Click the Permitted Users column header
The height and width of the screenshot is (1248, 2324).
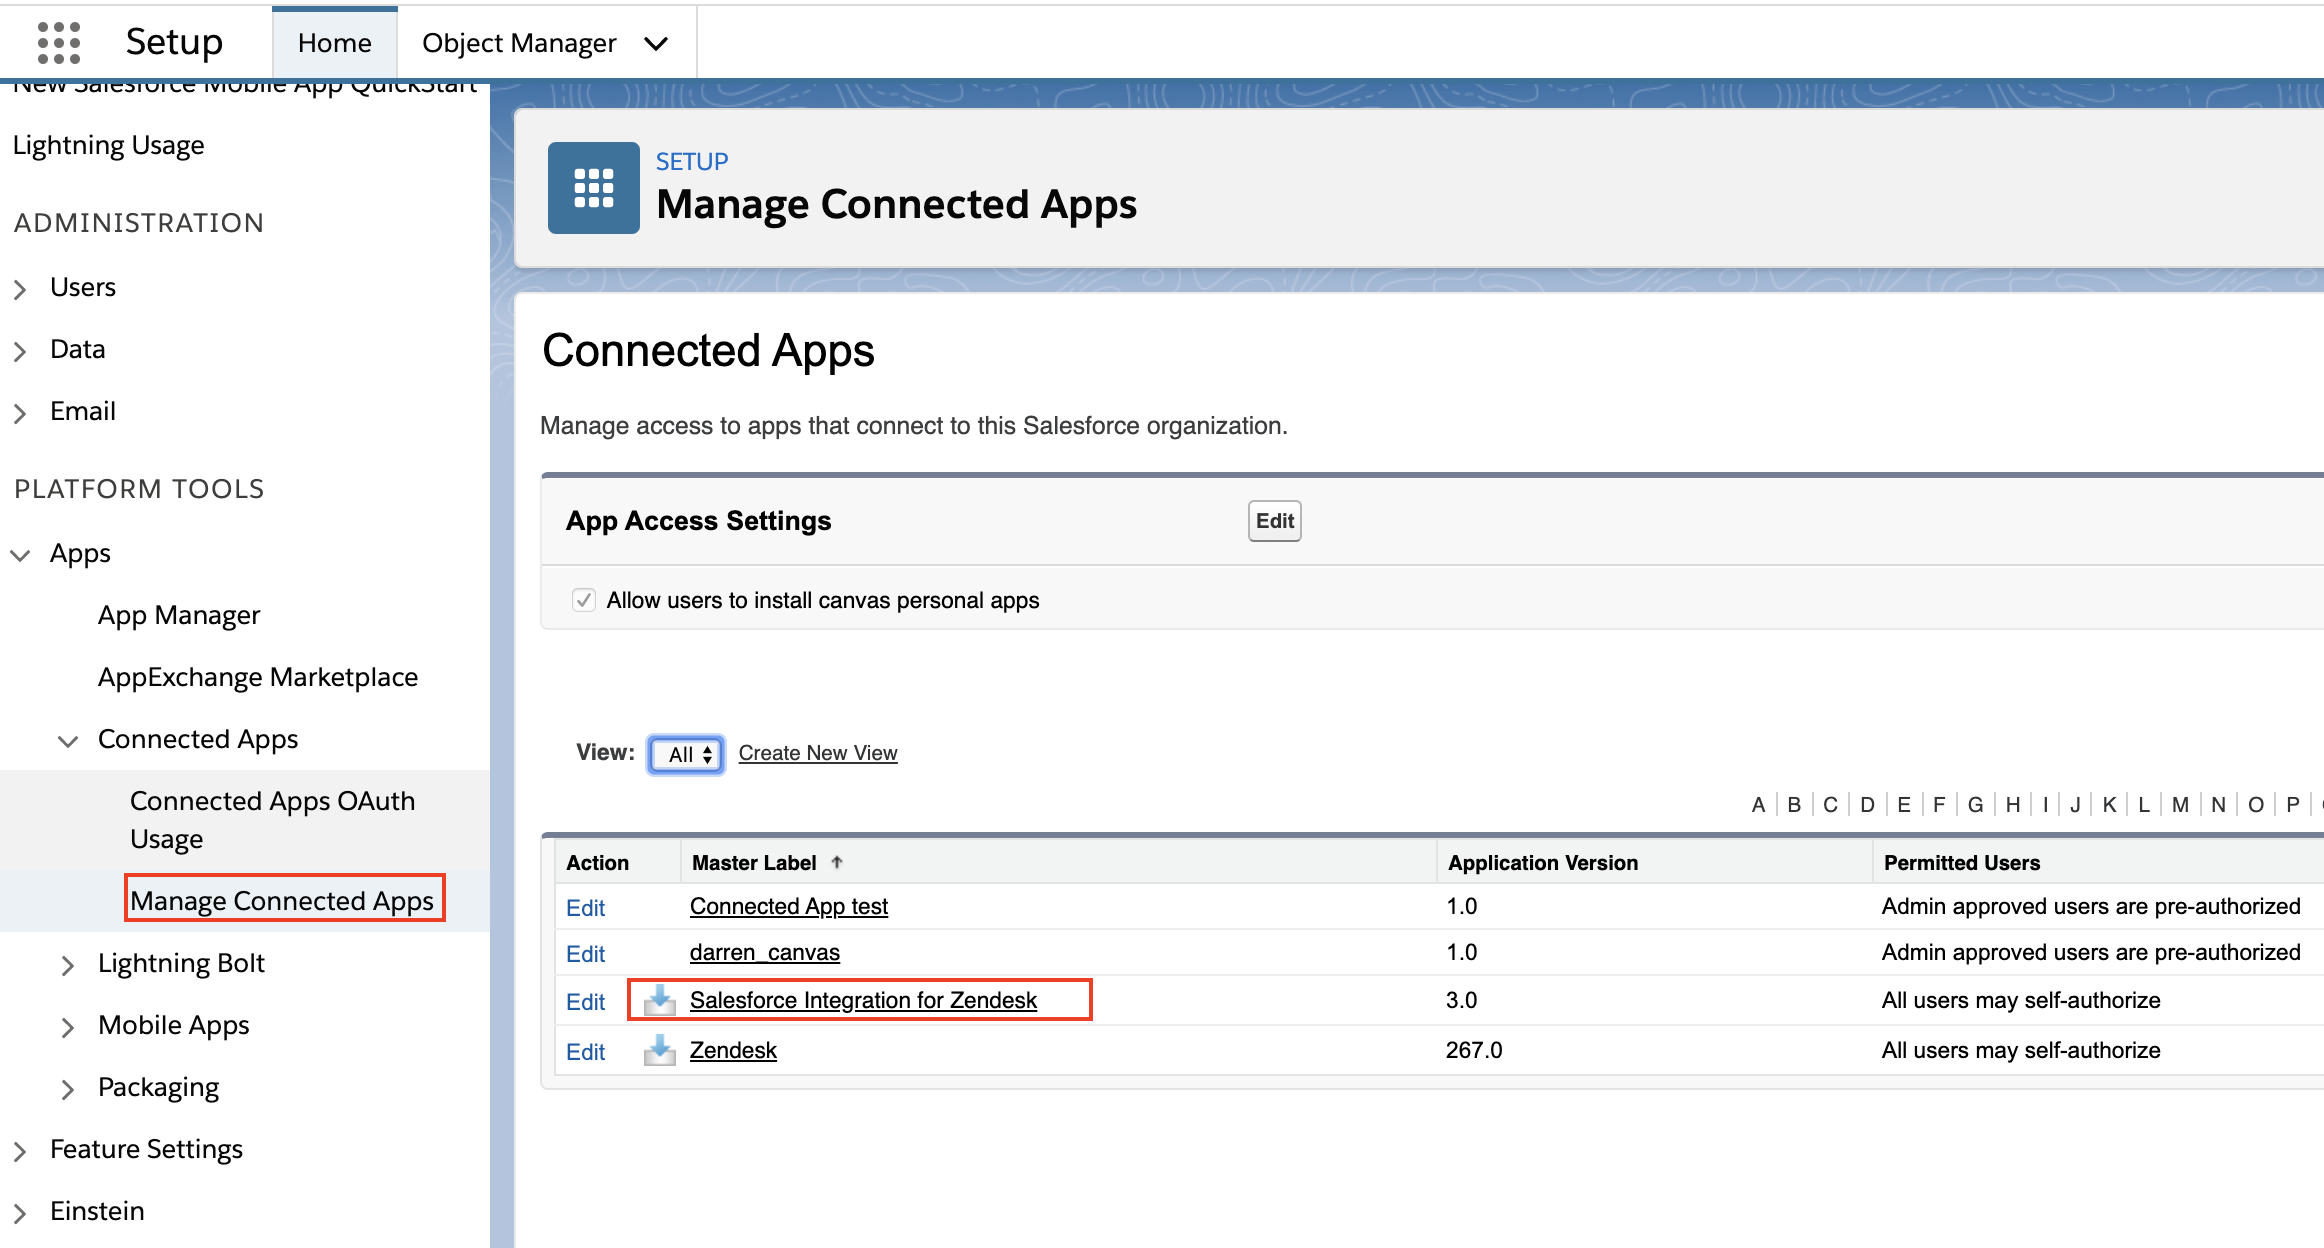1962,862
